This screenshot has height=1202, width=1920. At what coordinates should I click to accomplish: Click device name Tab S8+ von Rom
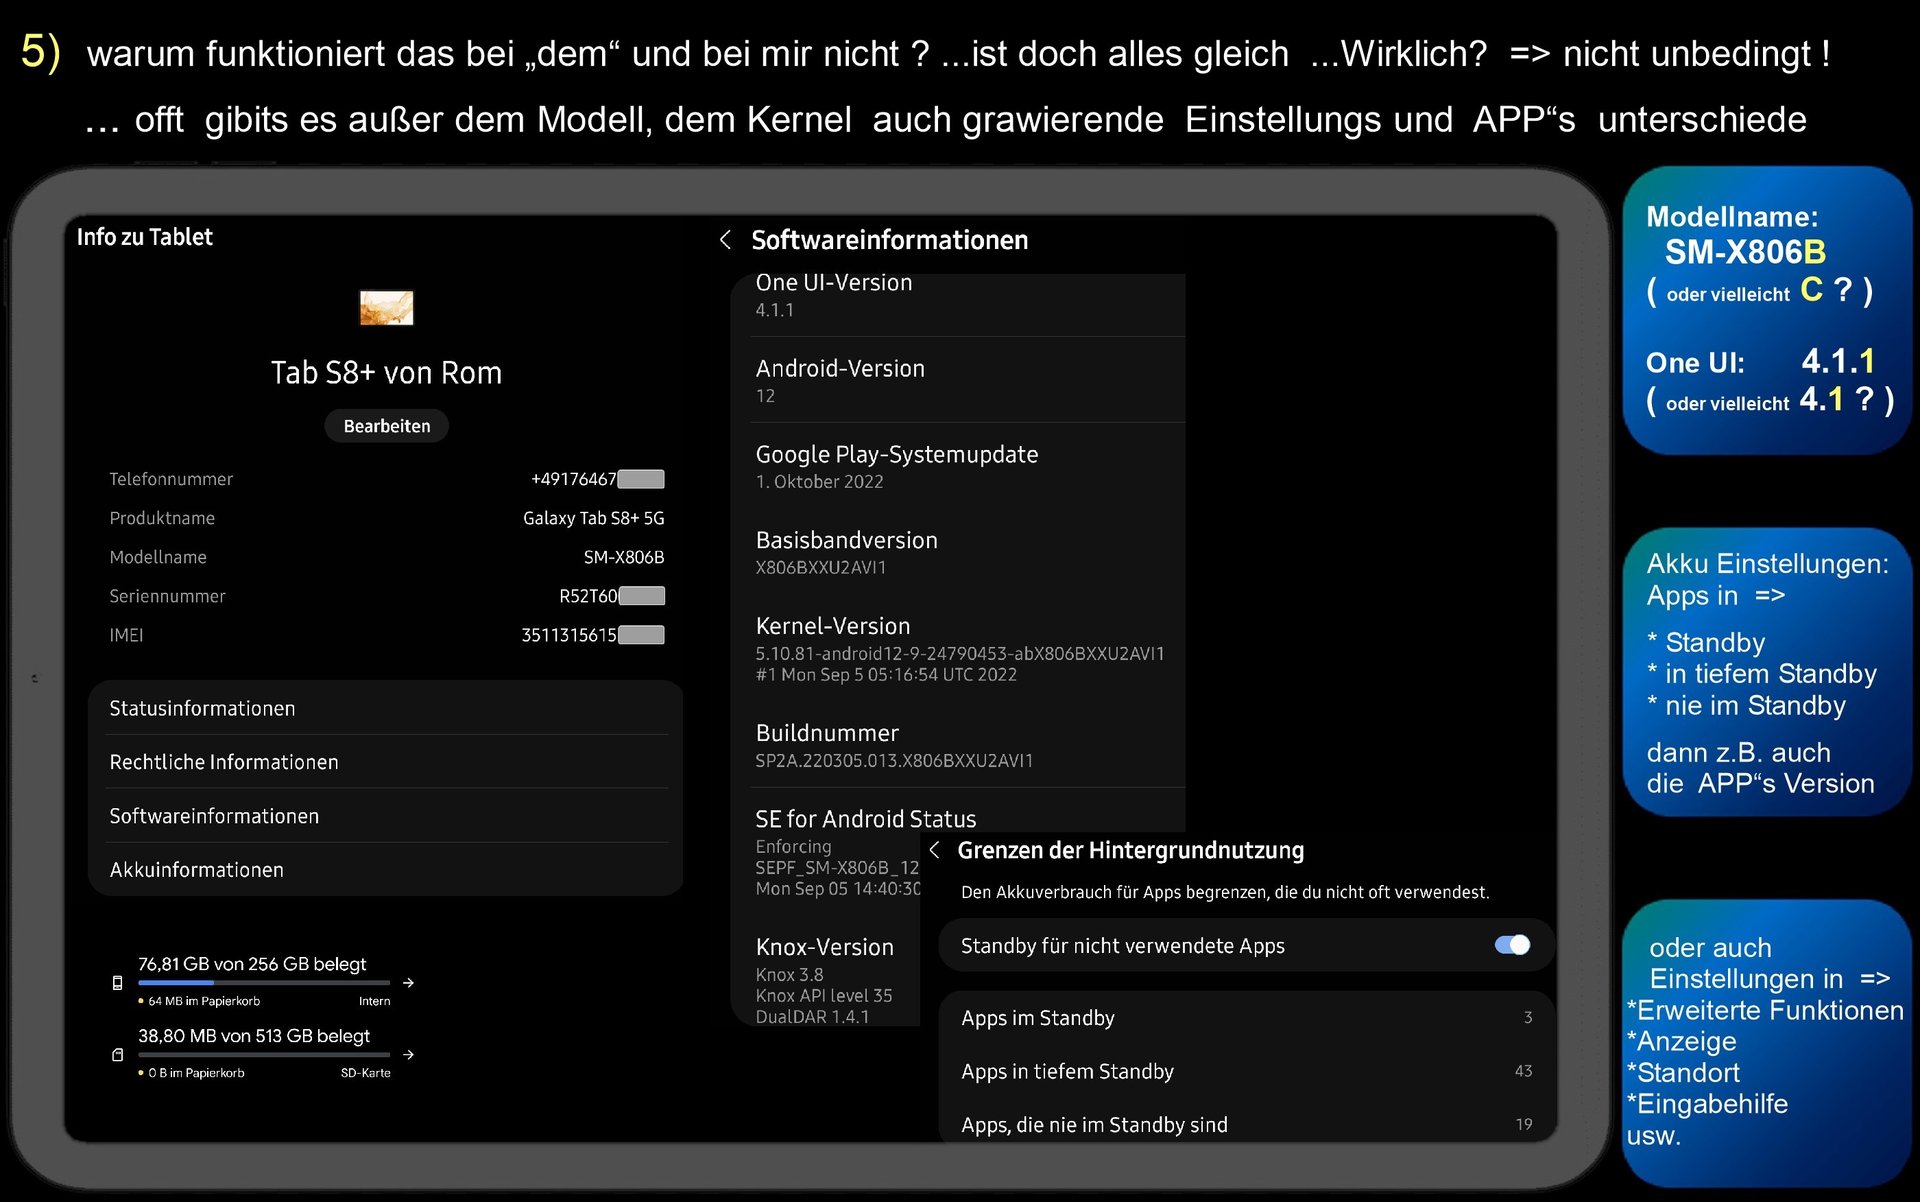click(386, 373)
